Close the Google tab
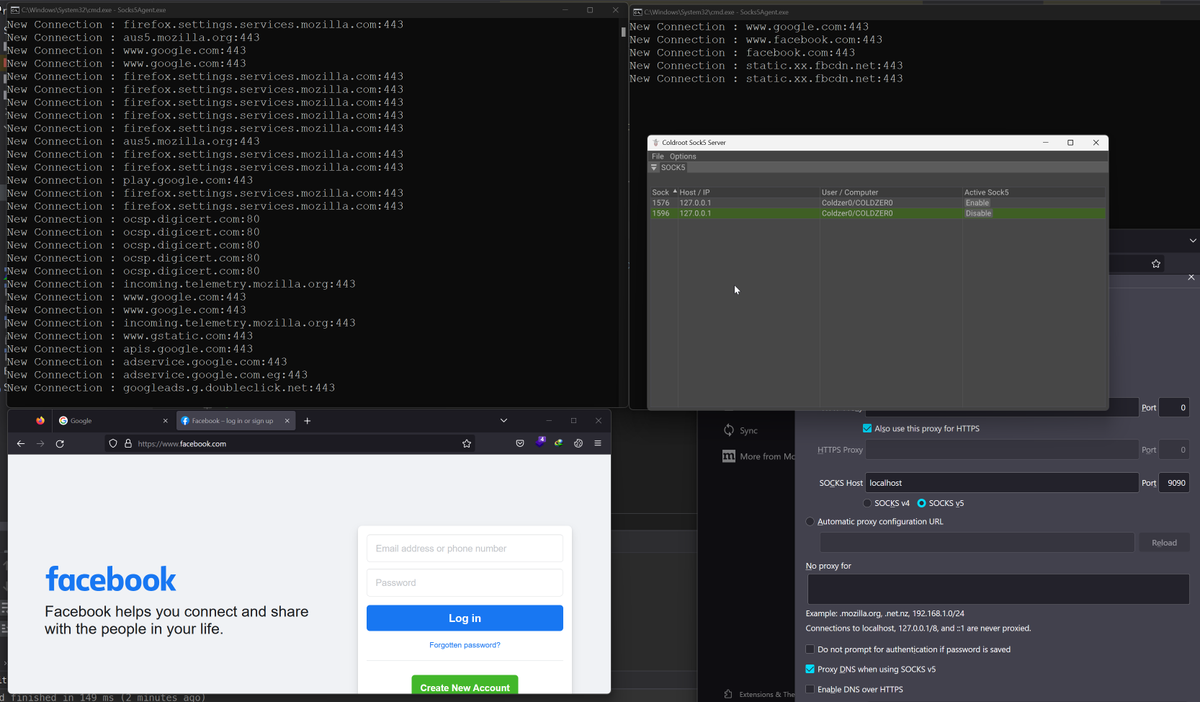1200x702 pixels. [x=165, y=421]
